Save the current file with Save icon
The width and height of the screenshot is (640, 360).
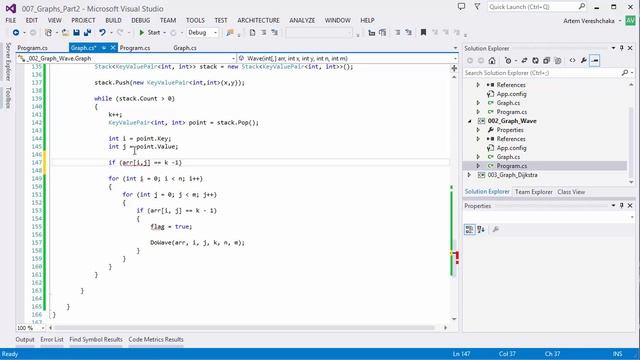[76, 33]
